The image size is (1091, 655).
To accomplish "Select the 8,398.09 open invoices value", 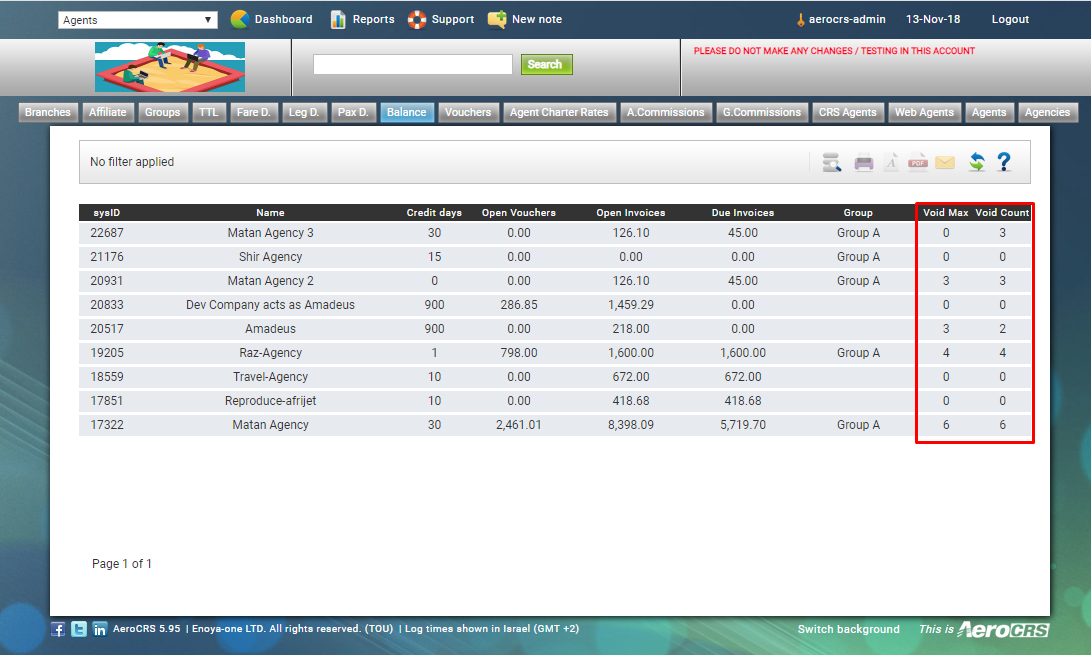I will pos(631,425).
